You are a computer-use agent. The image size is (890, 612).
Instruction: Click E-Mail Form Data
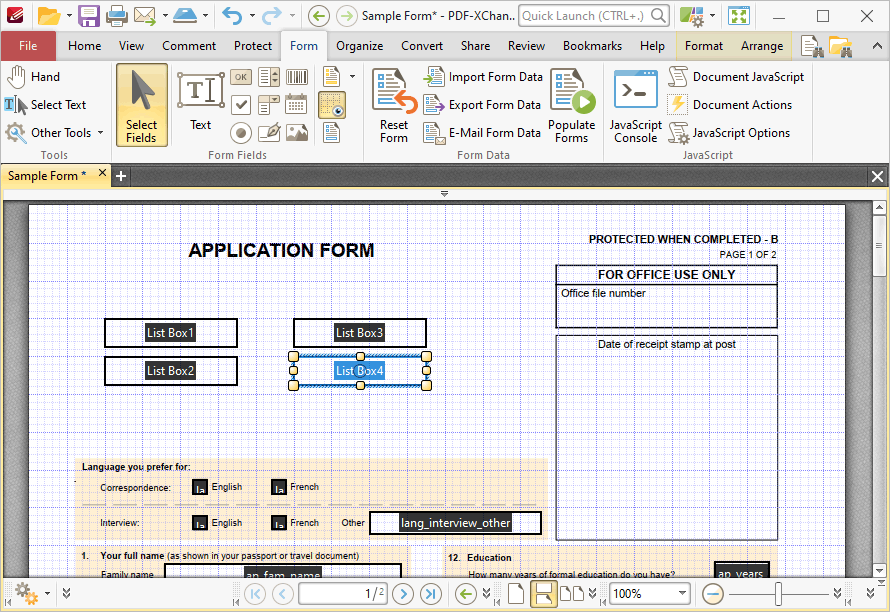(x=482, y=133)
